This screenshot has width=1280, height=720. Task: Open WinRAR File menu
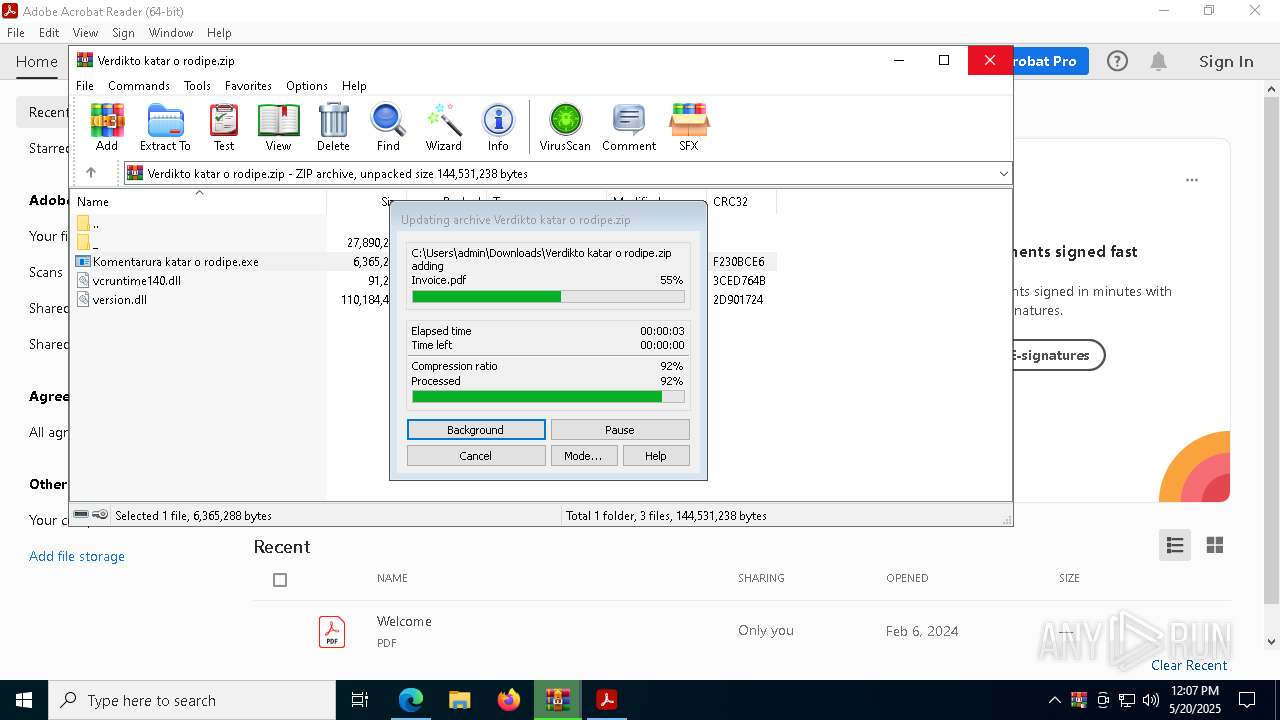tap(85, 86)
